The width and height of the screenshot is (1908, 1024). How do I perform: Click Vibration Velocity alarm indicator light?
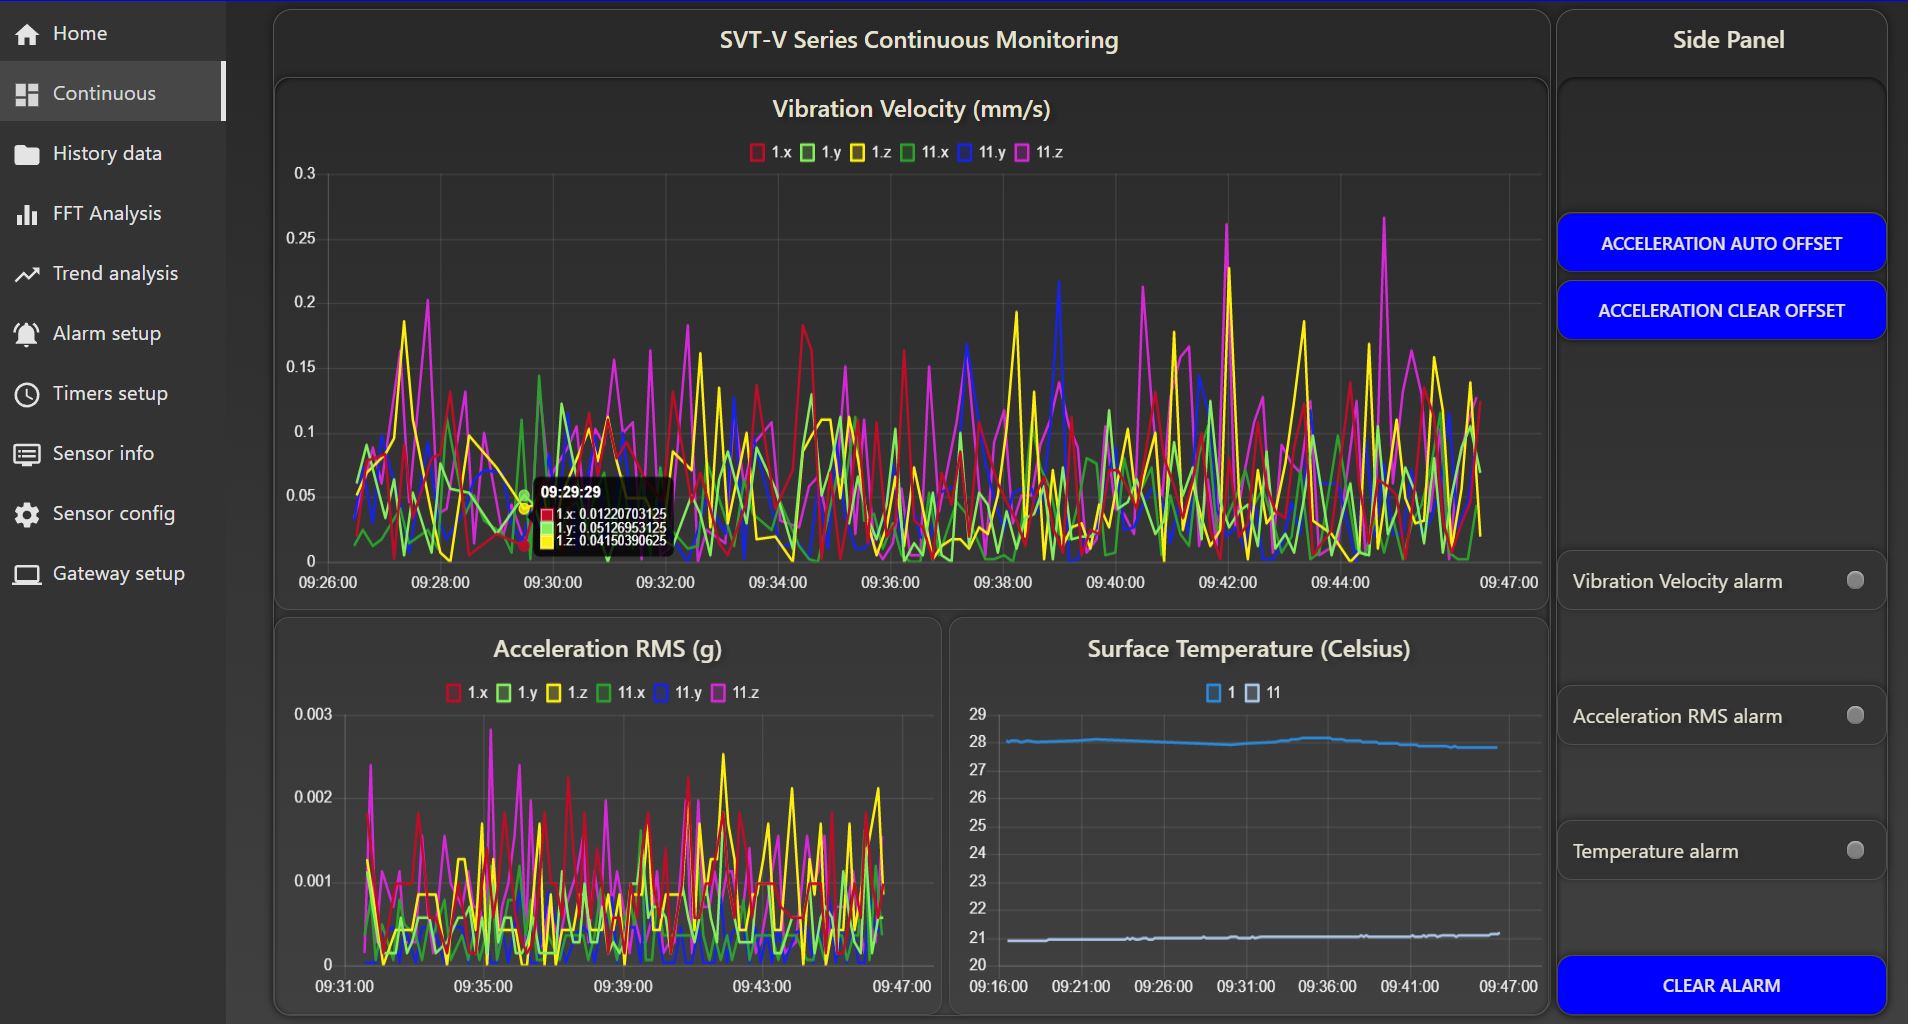pyautogui.click(x=1855, y=580)
